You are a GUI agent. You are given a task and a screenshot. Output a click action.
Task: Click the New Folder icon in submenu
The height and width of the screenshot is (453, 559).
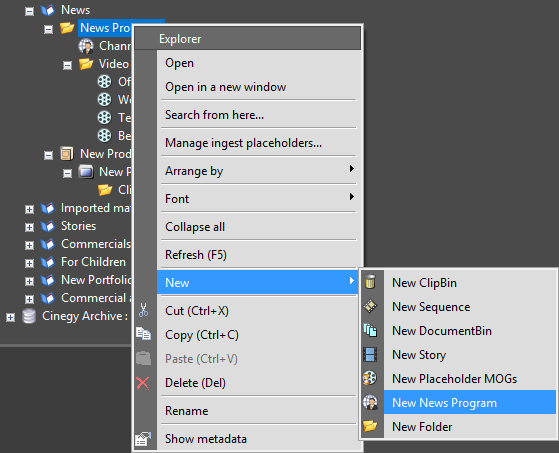click(370, 426)
